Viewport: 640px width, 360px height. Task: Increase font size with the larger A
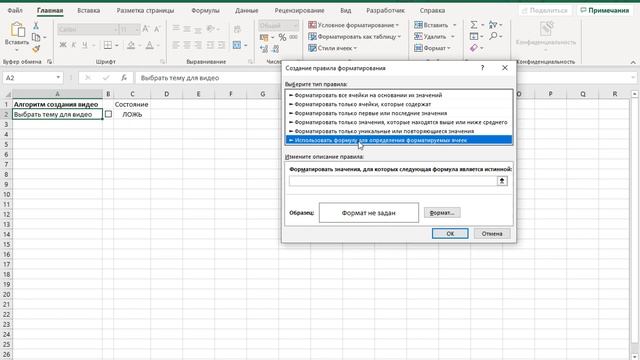click(x=146, y=29)
